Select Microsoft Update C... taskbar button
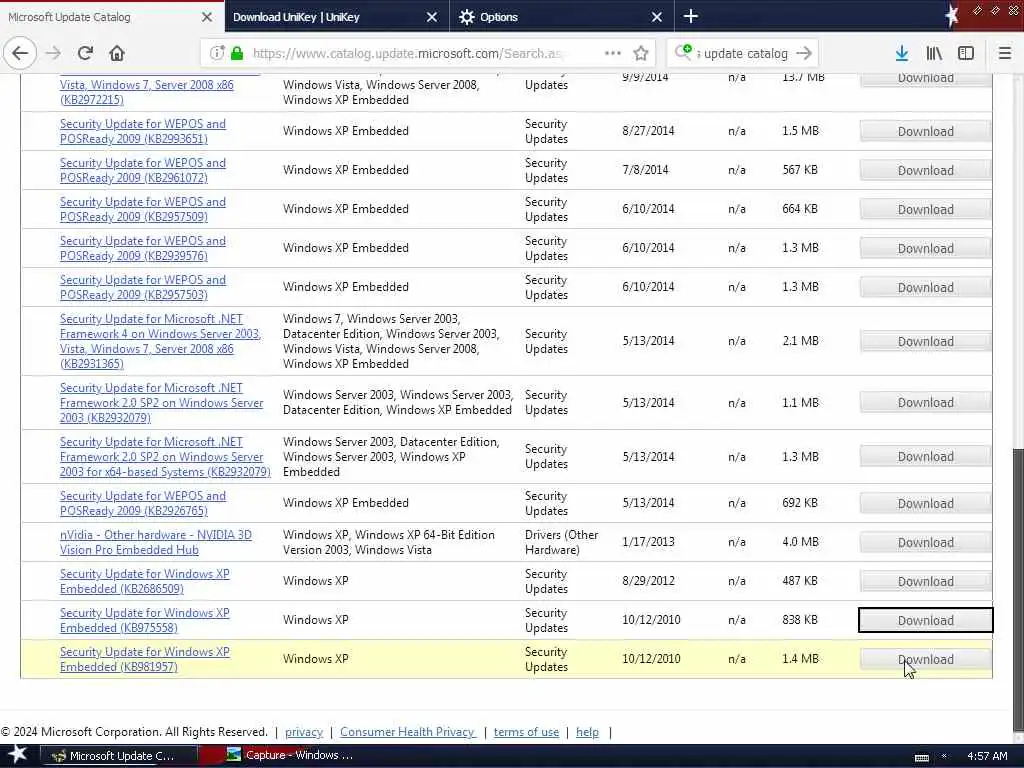Screen dimensions: 1024x768 [x=118, y=756]
